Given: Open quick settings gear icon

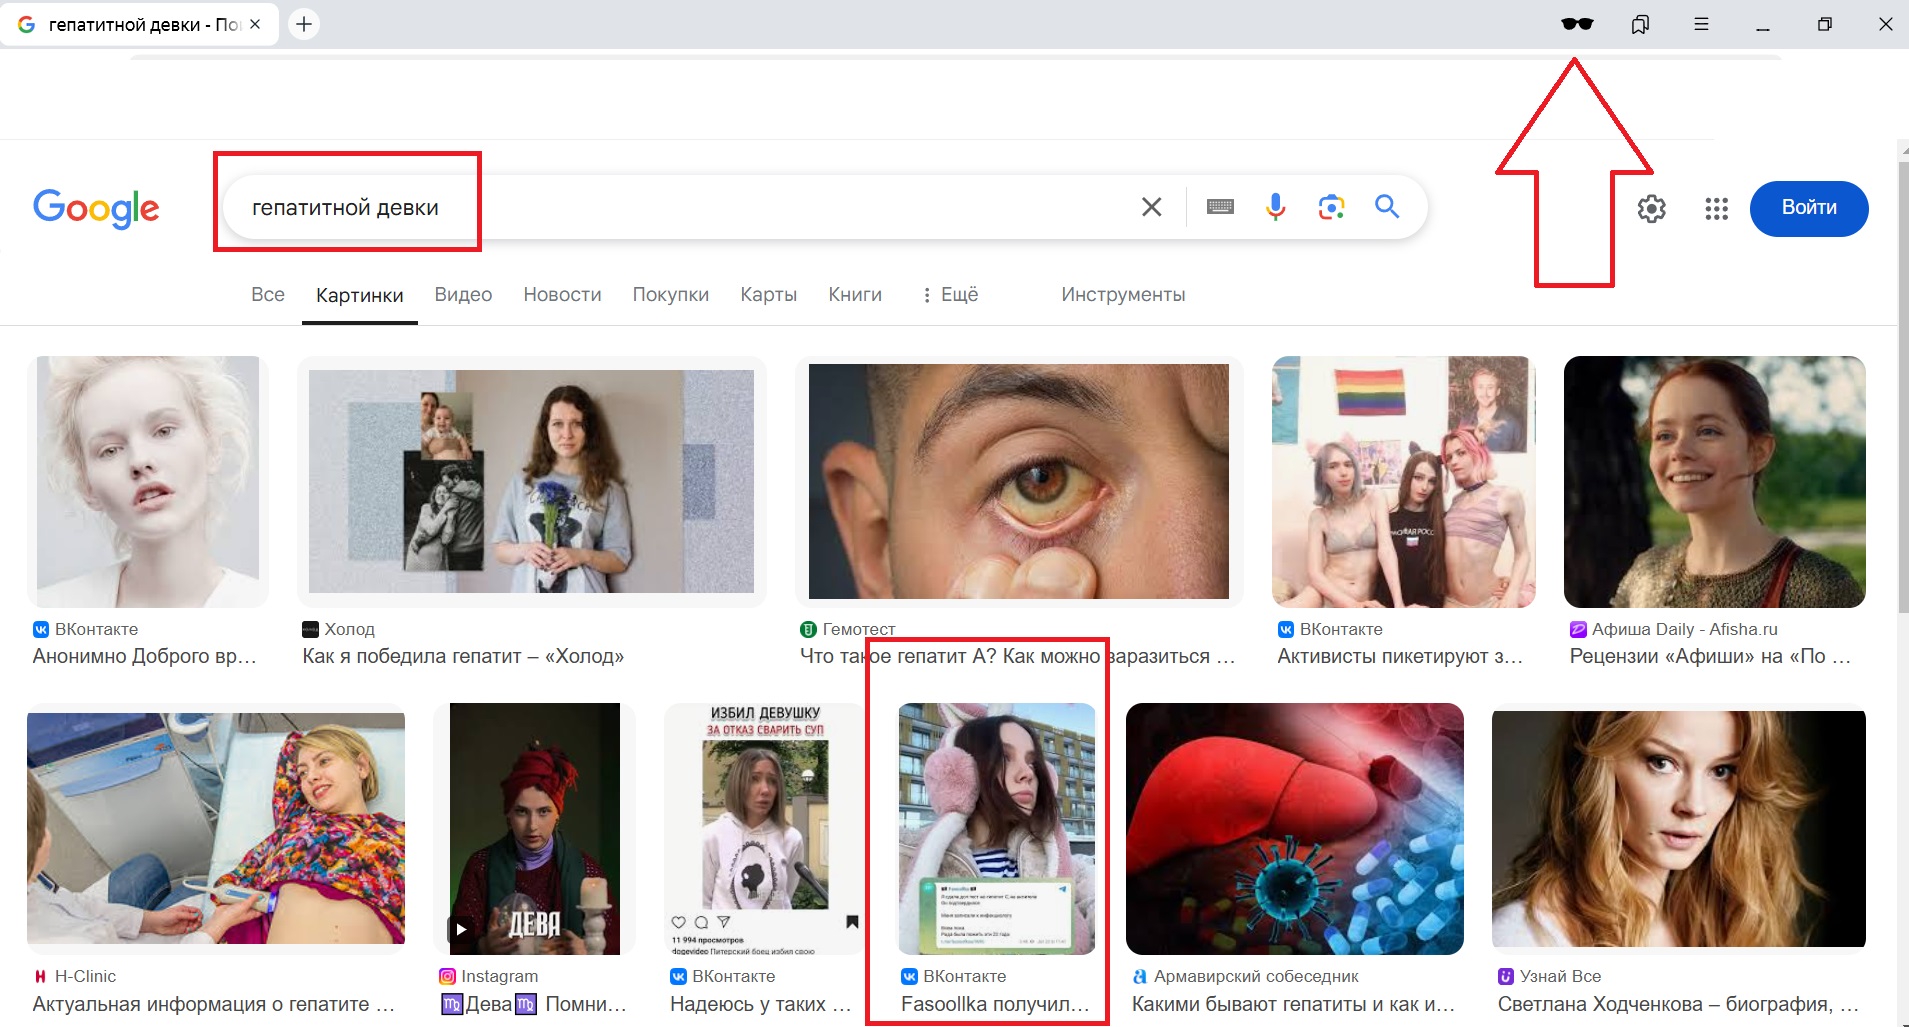Looking at the screenshot, I should pyautogui.click(x=1651, y=208).
